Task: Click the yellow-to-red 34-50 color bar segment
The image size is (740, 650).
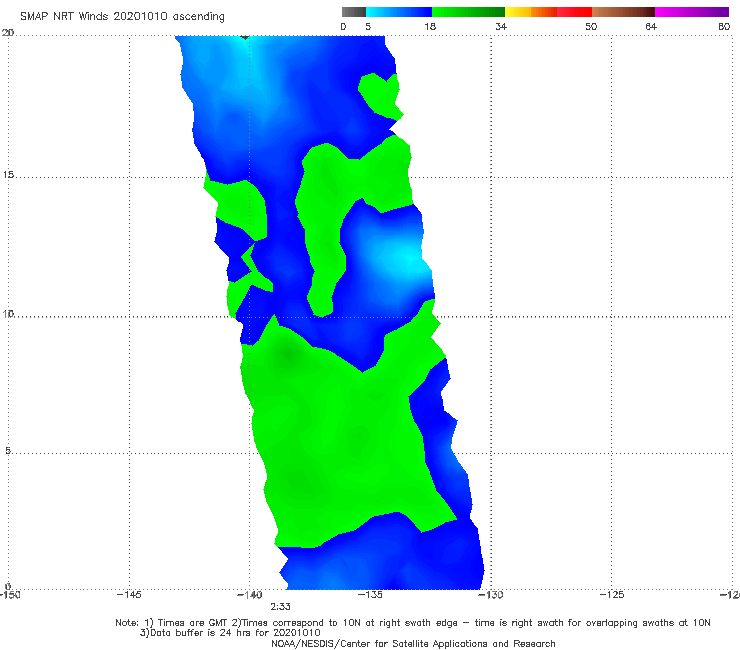Action: 548,12
